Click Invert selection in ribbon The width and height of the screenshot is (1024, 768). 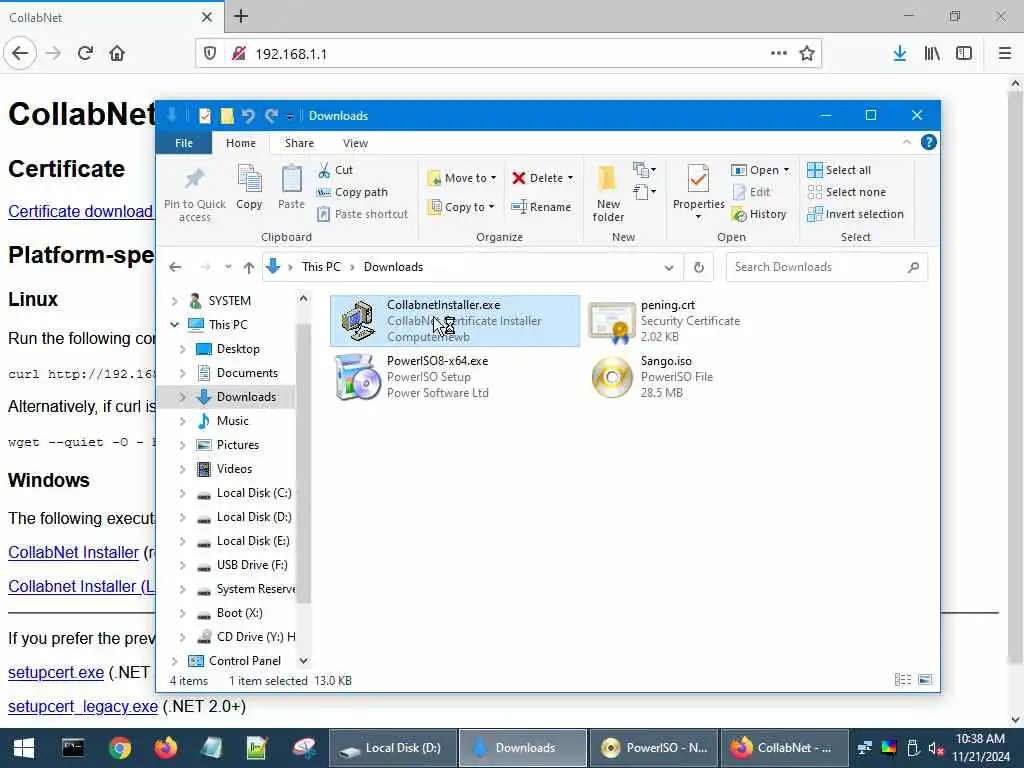[856, 214]
